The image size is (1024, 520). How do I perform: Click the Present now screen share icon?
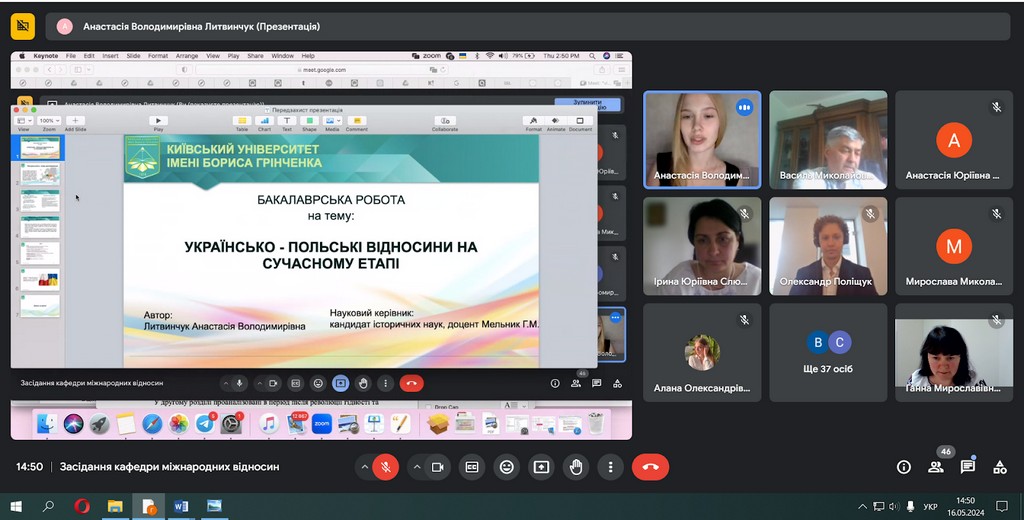click(541, 467)
